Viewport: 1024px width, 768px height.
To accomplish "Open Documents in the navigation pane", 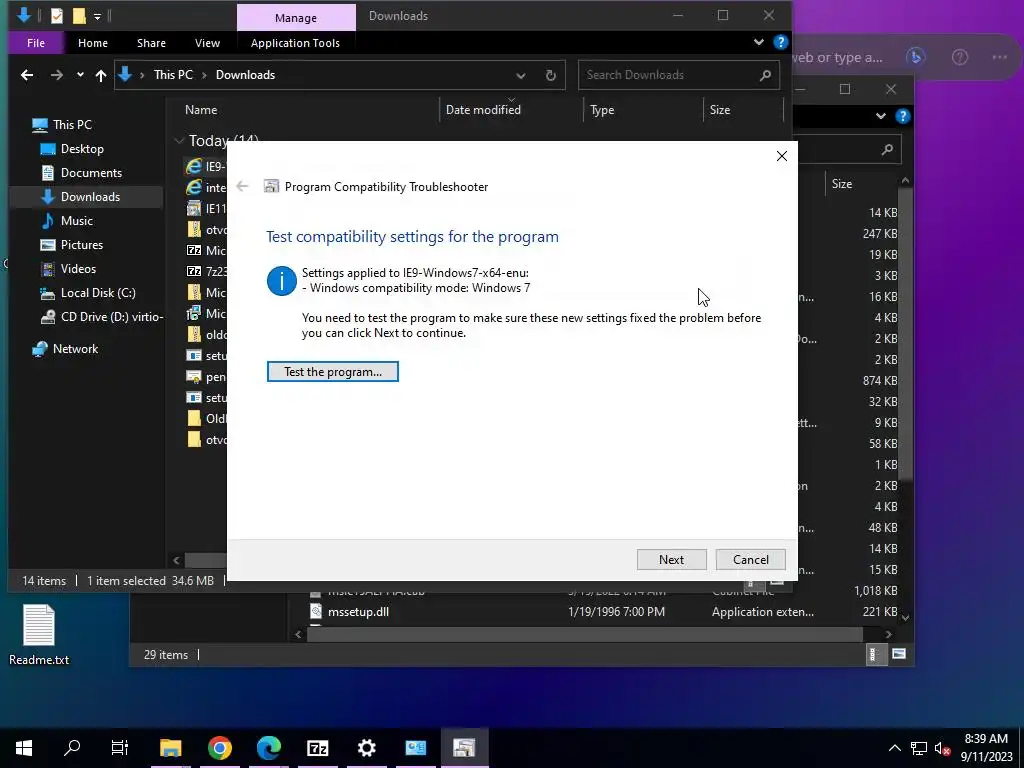I will pos(91,173).
